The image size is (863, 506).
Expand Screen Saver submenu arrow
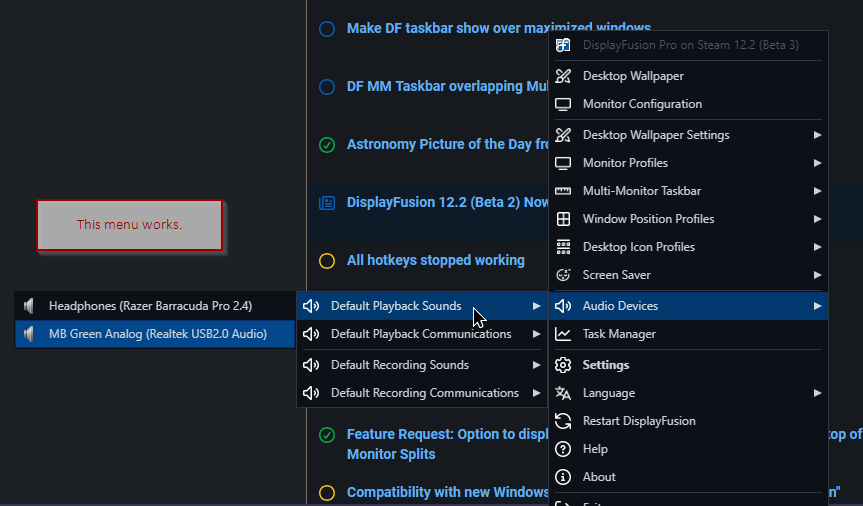[x=817, y=275]
